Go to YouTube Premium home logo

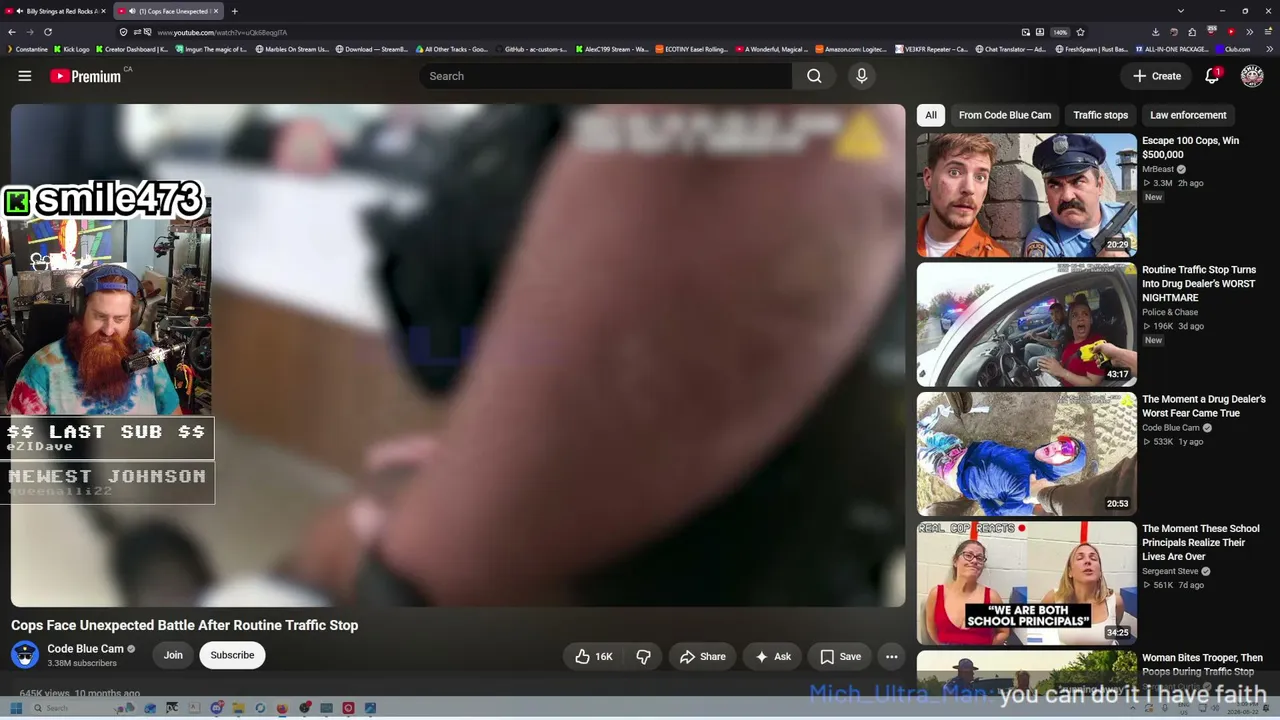(x=86, y=76)
